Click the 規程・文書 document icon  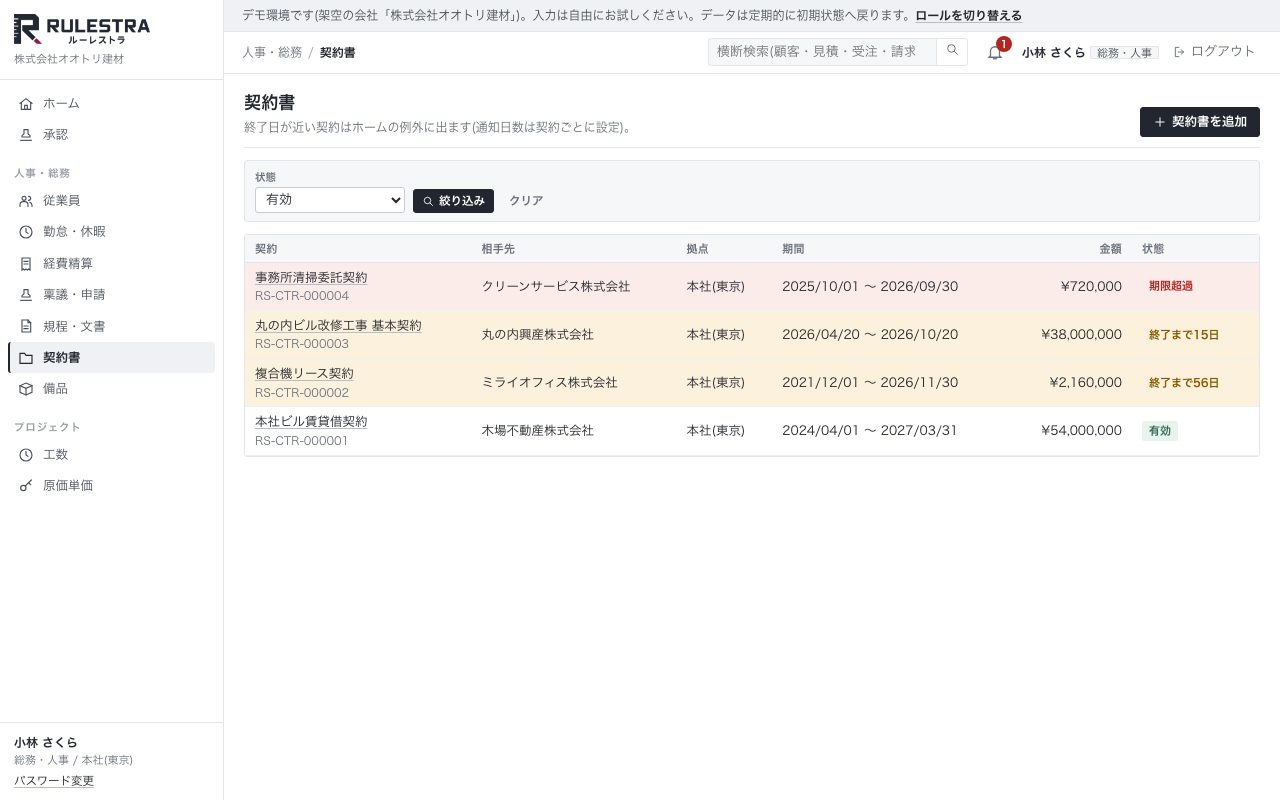[x=26, y=326]
